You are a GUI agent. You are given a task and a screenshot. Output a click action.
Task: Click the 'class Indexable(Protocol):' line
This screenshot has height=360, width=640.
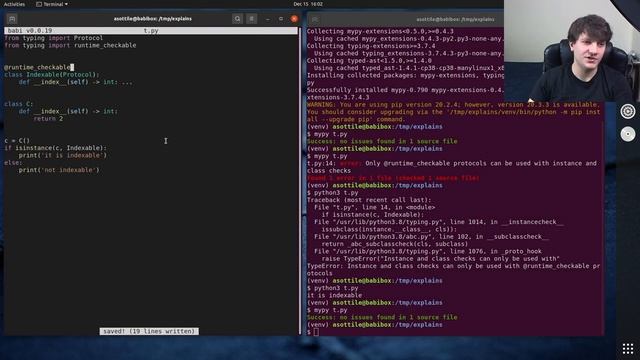pos(52,75)
